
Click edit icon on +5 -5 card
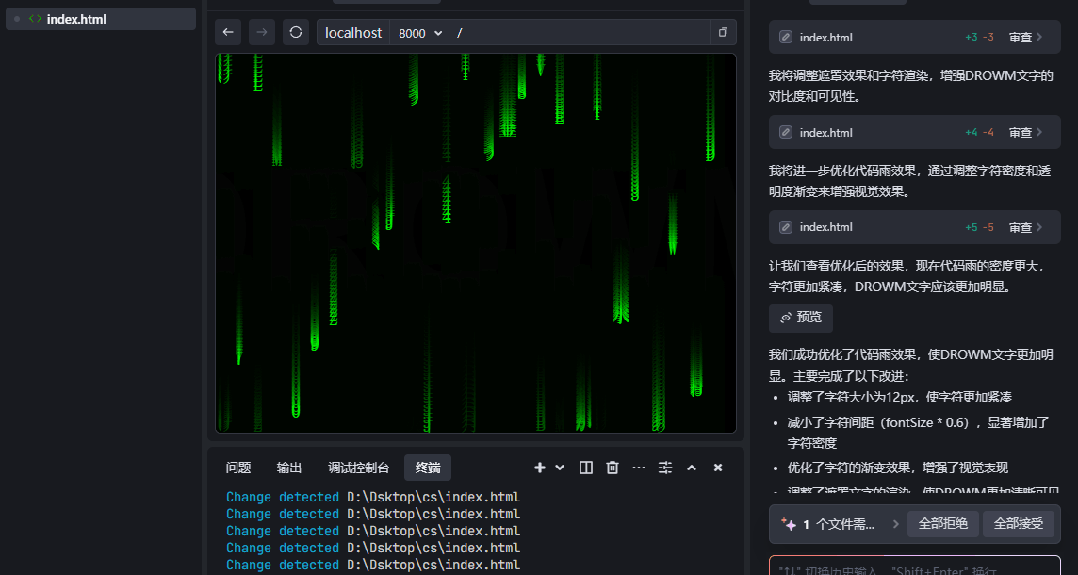(786, 227)
